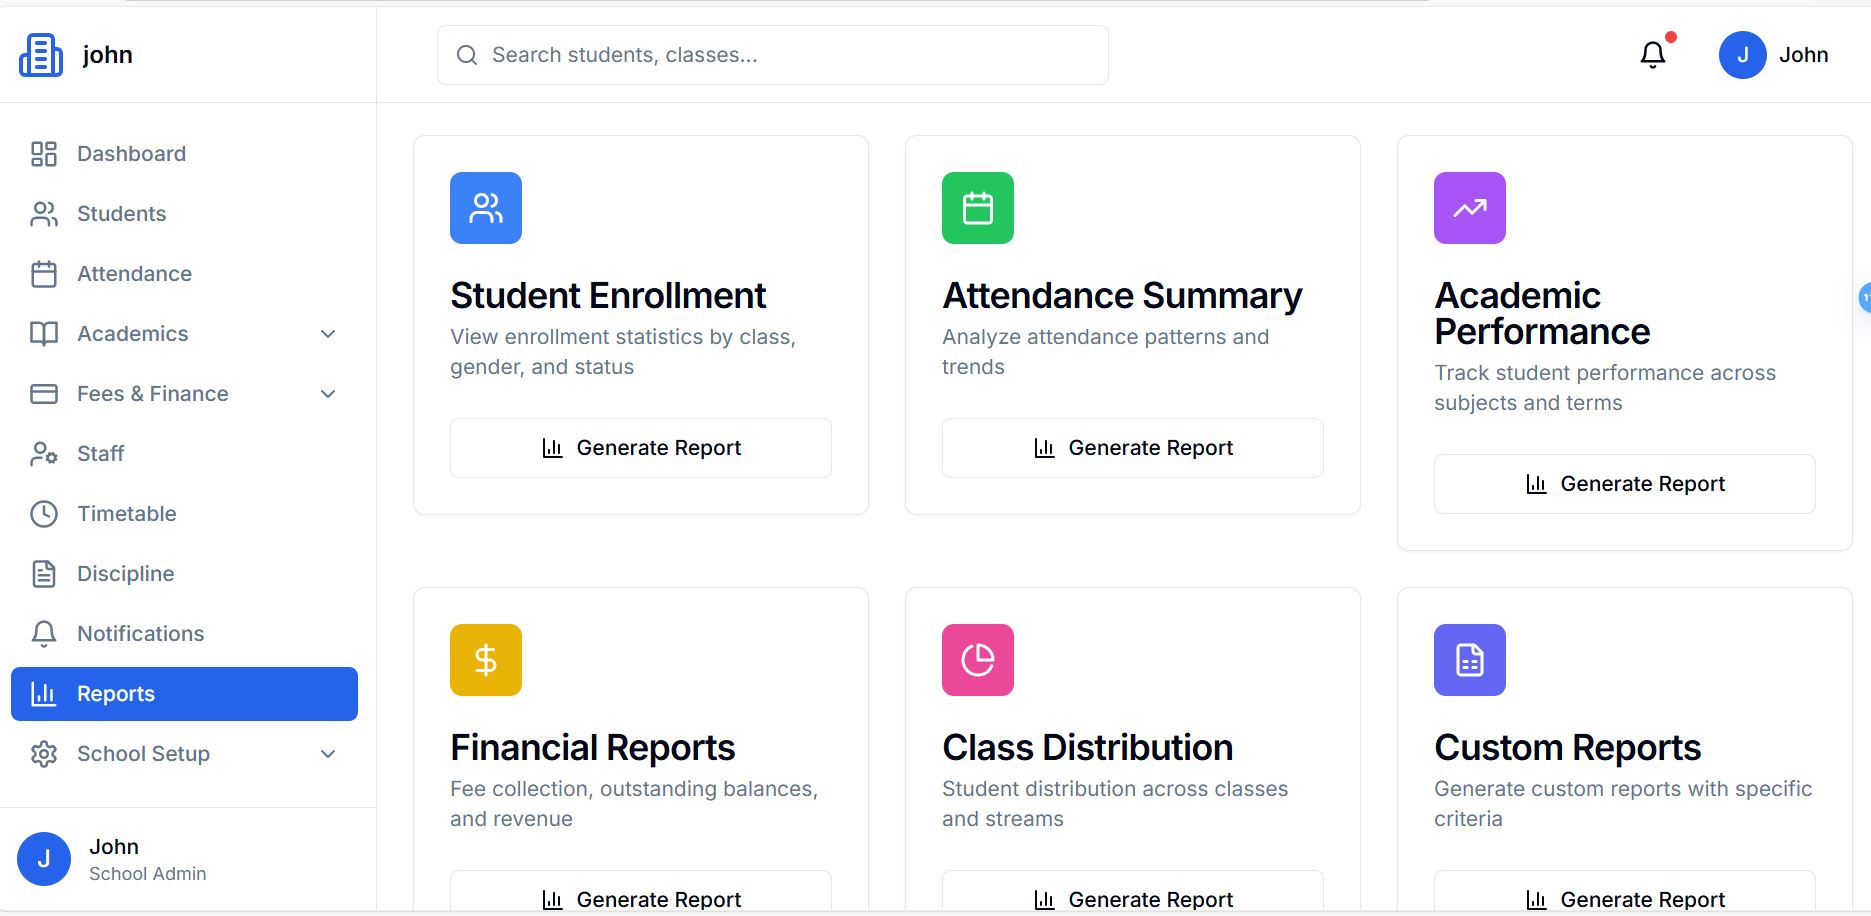Click the yellow Financial Reports dollar icon
Image resolution: width=1871 pixels, height=916 pixels.
click(486, 660)
